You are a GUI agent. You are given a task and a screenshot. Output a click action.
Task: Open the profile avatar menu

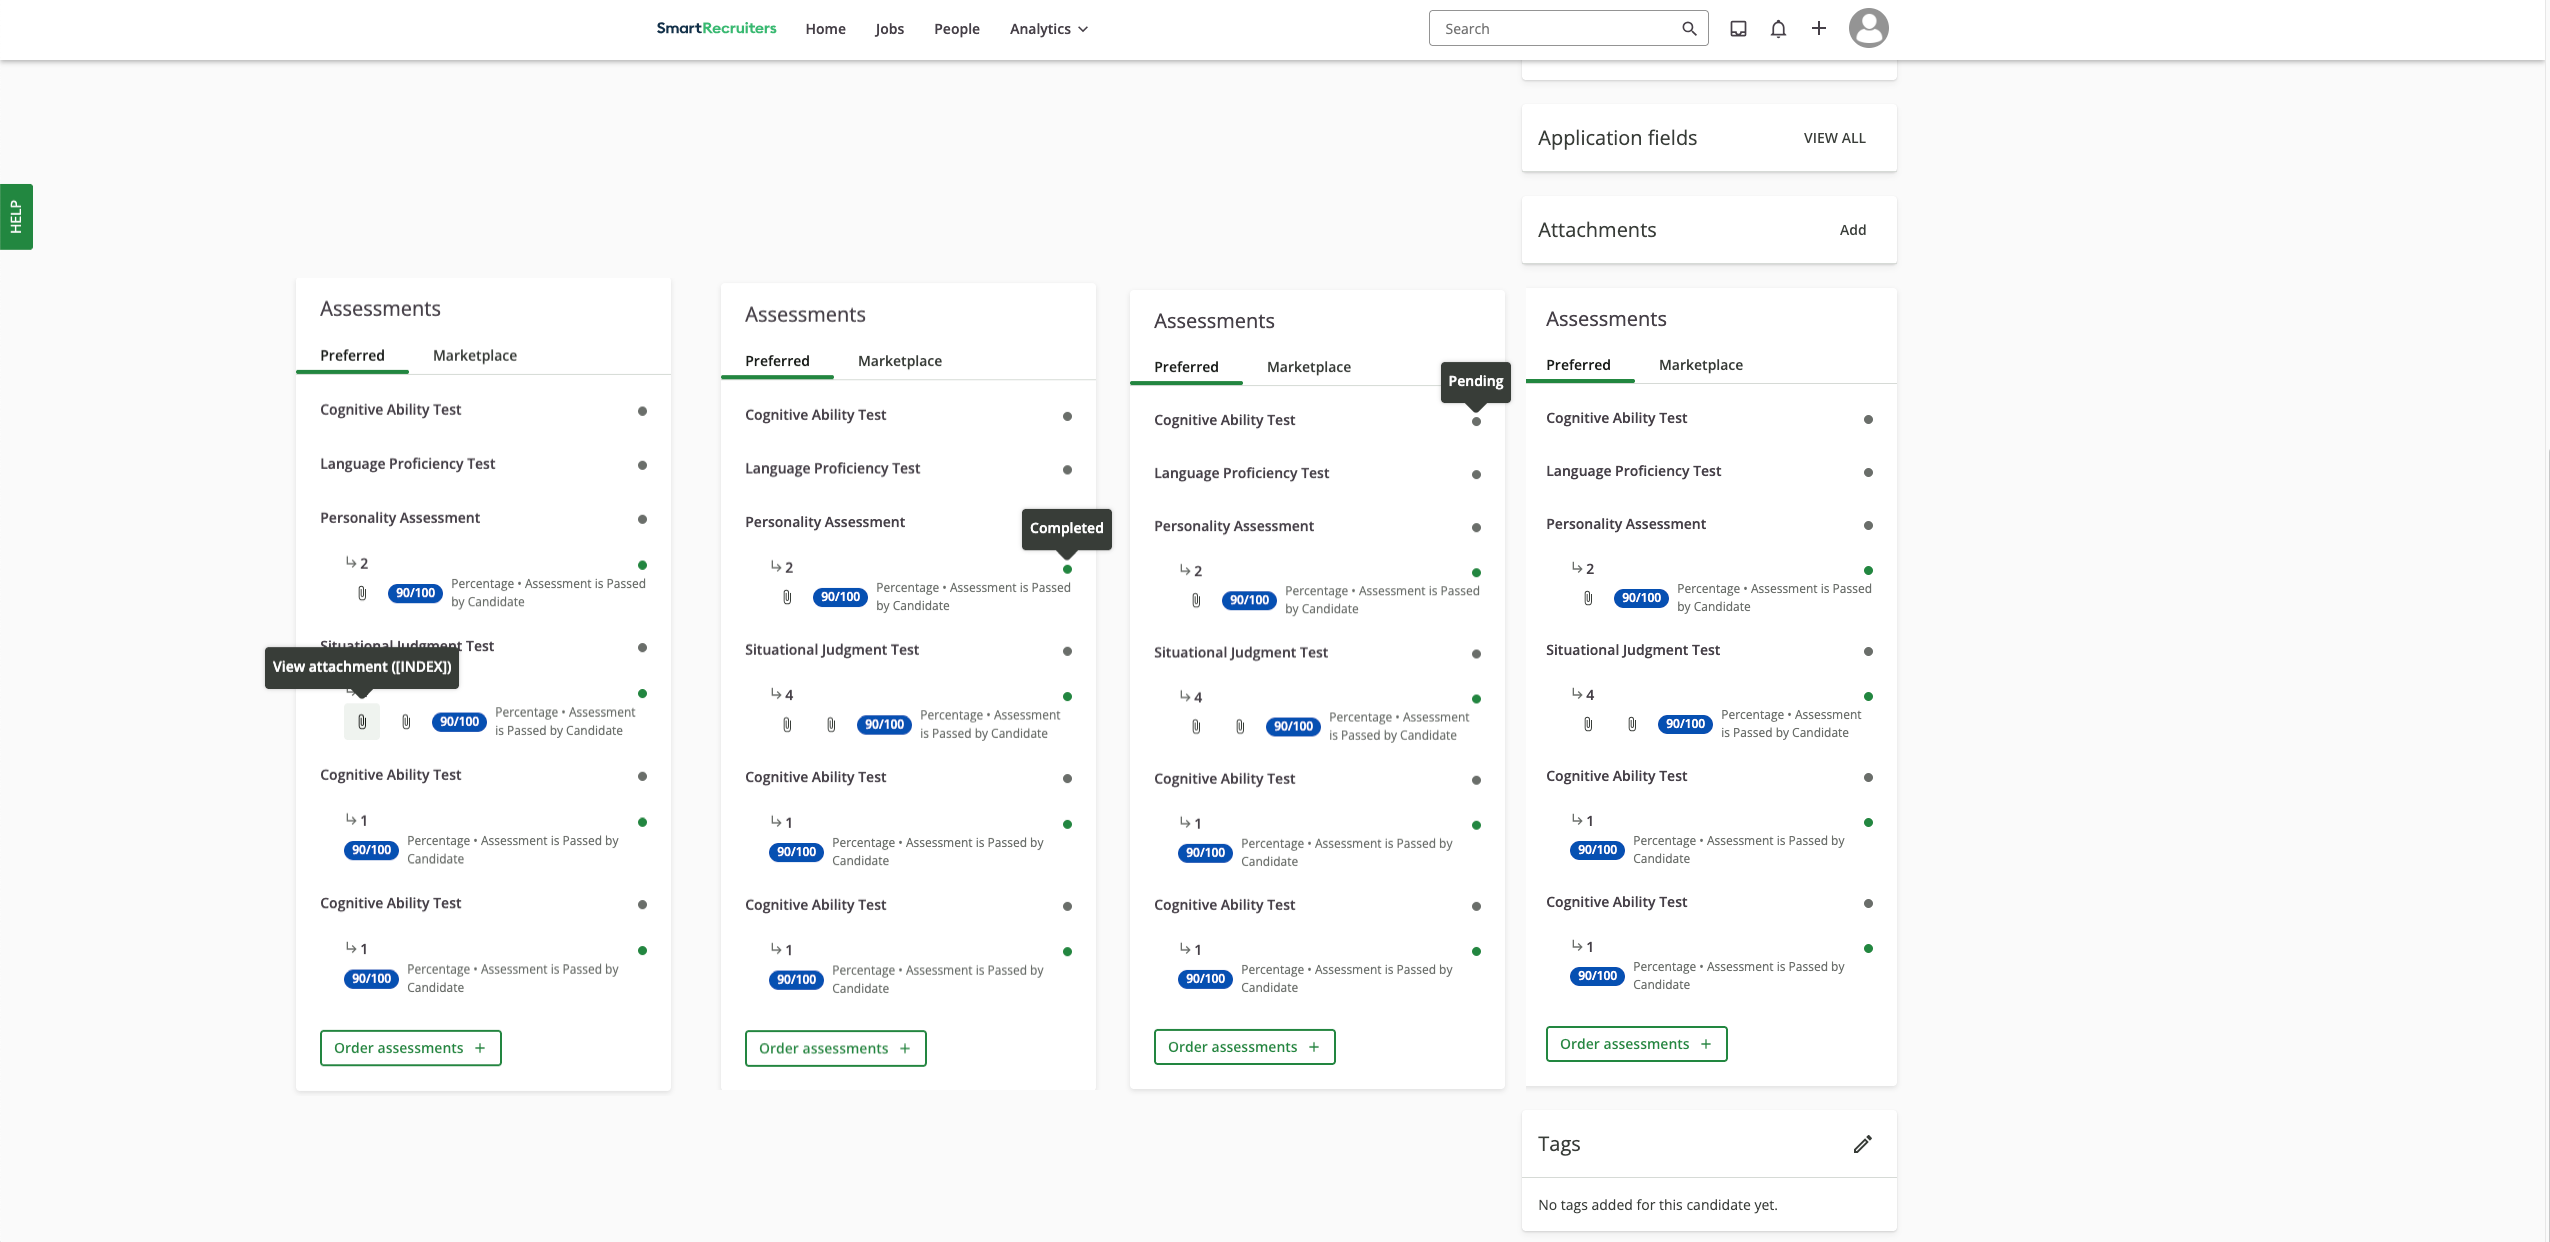1868,28
